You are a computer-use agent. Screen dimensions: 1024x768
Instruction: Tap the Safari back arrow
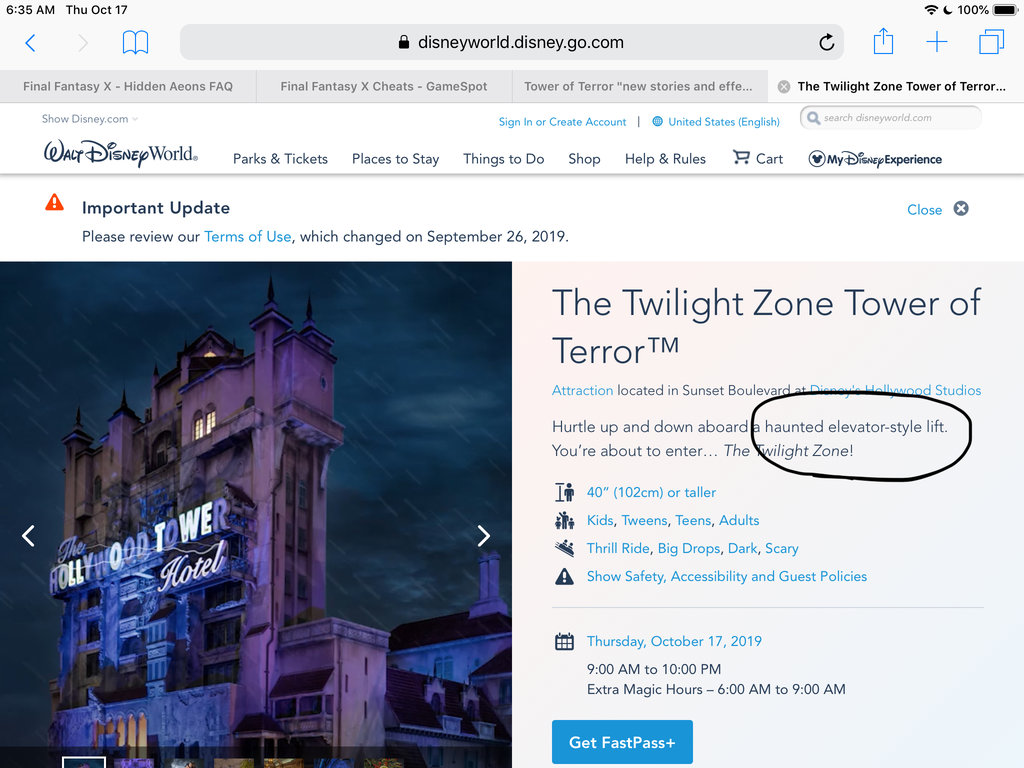(30, 43)
